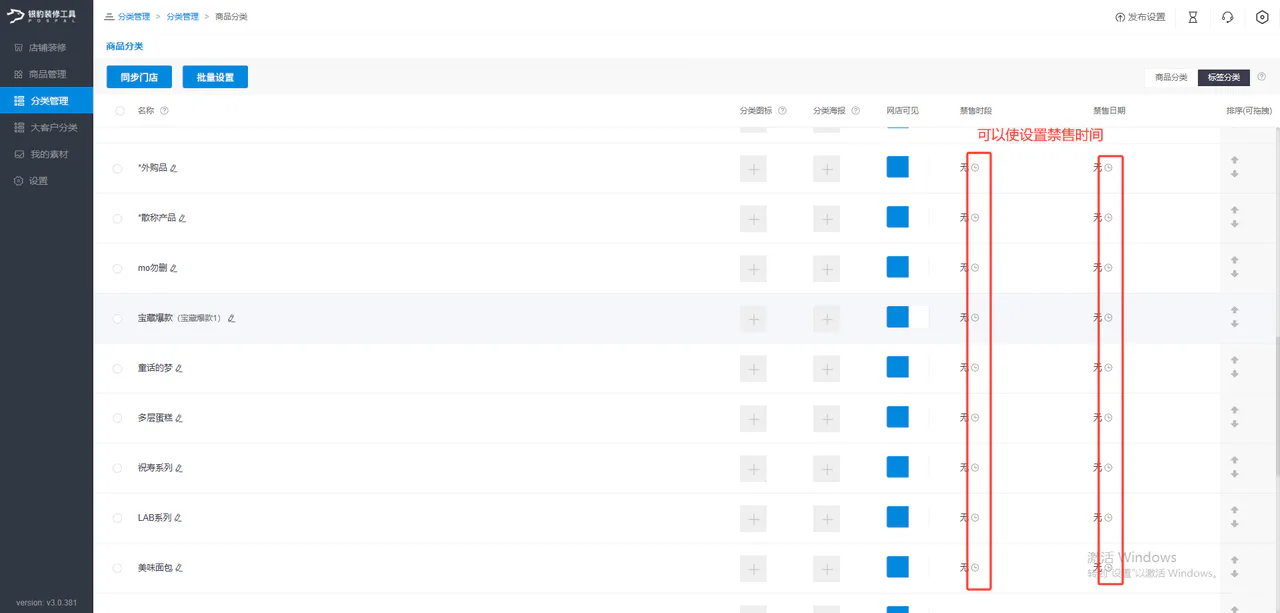Image resolution: width=1280 pixels, height=613 pixels.
Task: Rename mo勿删 using its edit pencil
Action: click(x=174, y=268)
